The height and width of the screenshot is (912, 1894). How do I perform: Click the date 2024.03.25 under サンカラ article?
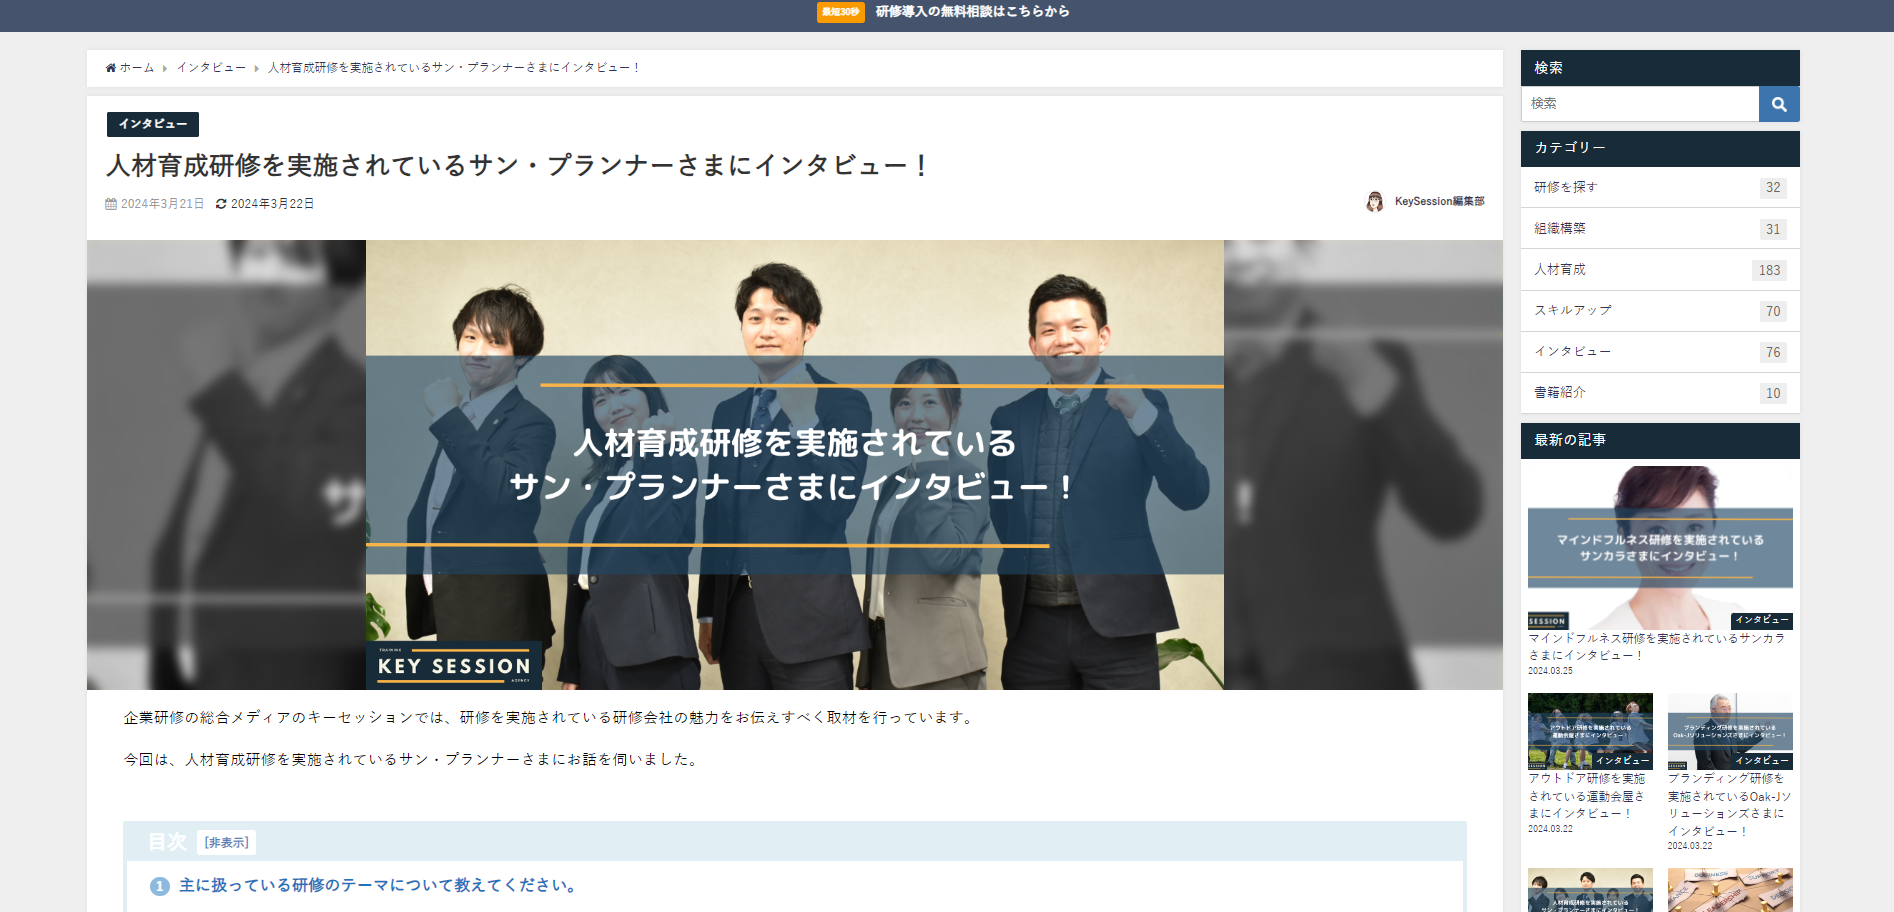tap(1550, 671)
